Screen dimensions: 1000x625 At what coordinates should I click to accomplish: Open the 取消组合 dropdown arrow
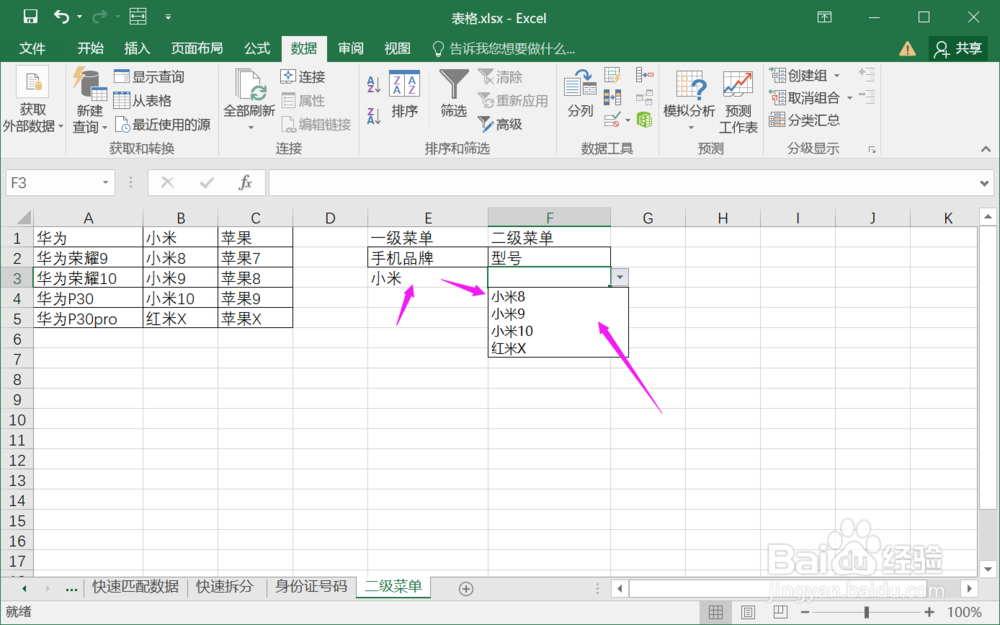pos(849,98)
